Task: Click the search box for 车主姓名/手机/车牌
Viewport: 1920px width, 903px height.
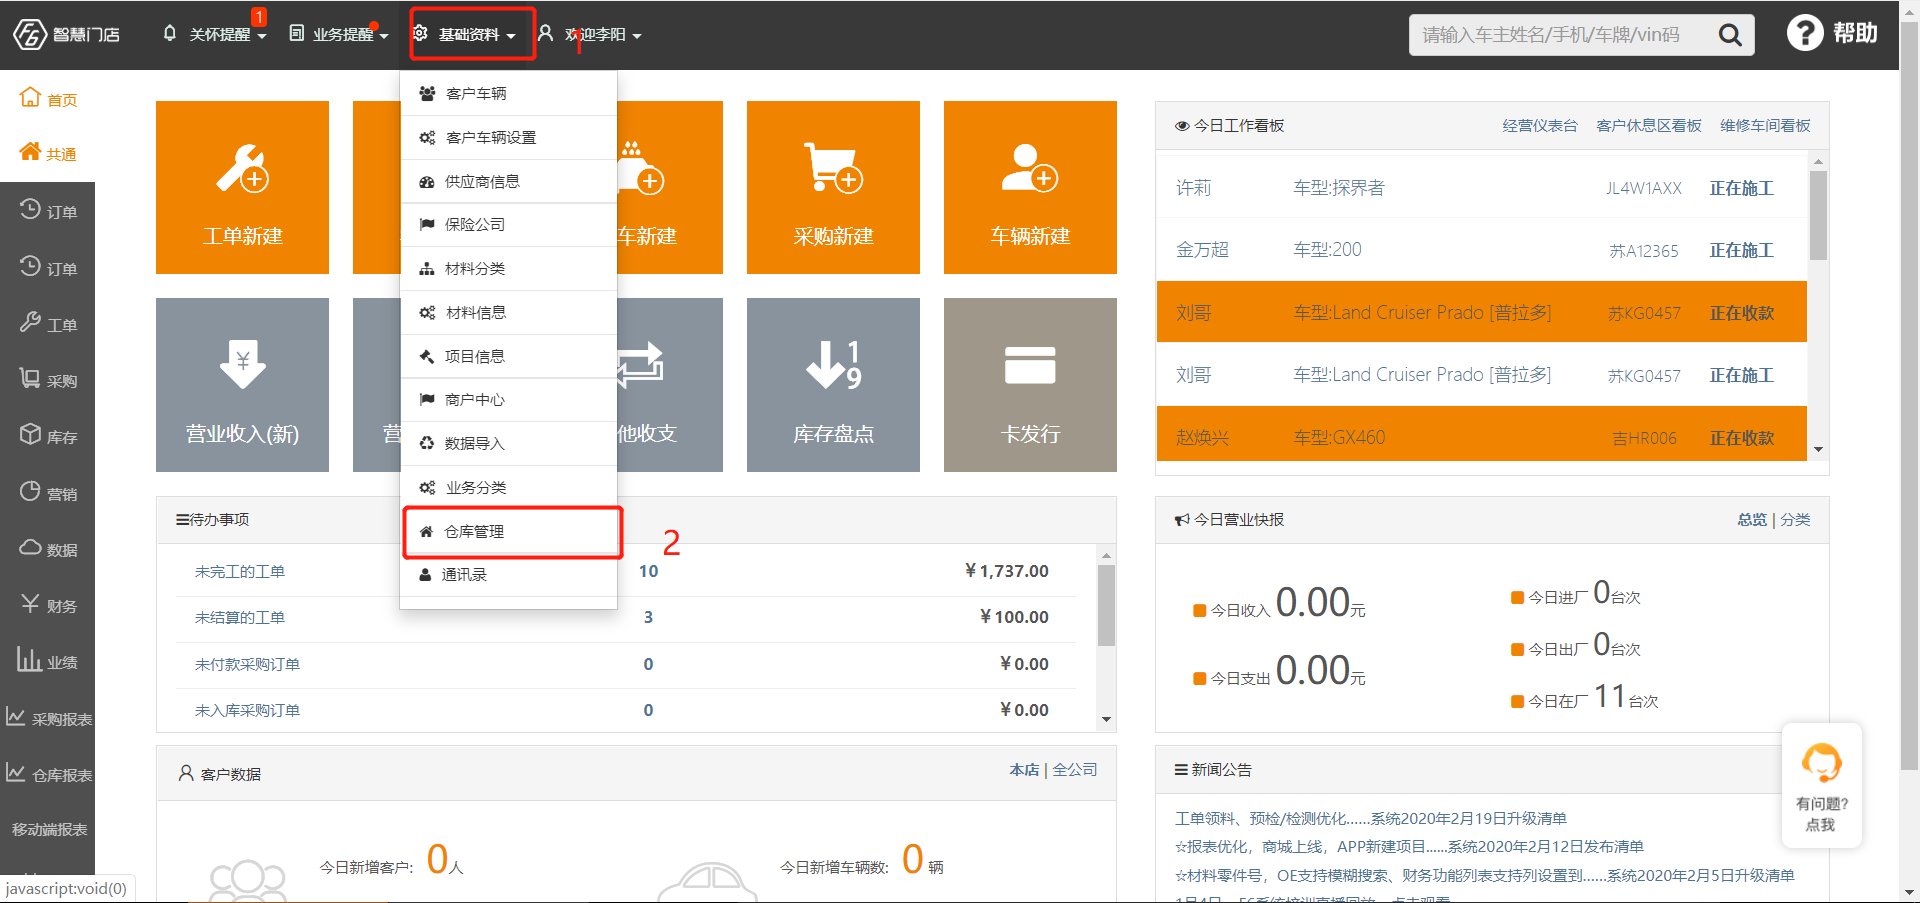Action: point(1560,35)
